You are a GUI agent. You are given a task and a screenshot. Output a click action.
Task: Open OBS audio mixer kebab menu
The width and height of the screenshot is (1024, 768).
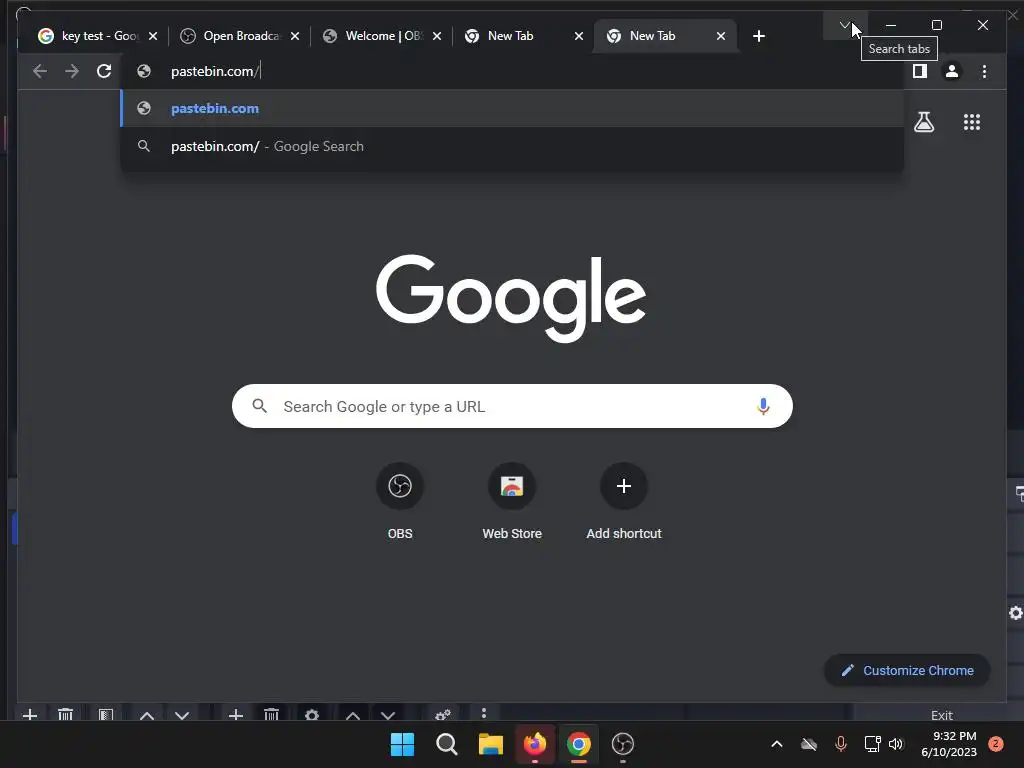pyautogui.click(x=484, y=713)
